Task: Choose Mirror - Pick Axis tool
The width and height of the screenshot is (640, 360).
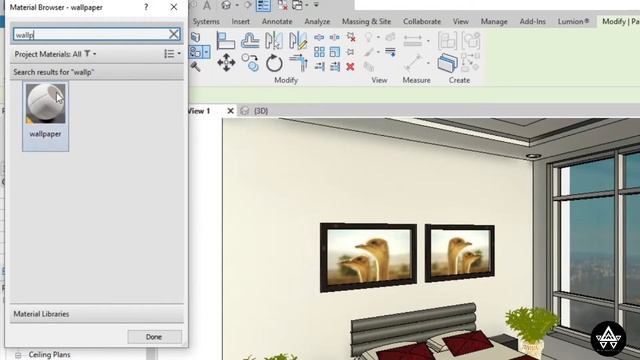Action: (x=273, y=41)
